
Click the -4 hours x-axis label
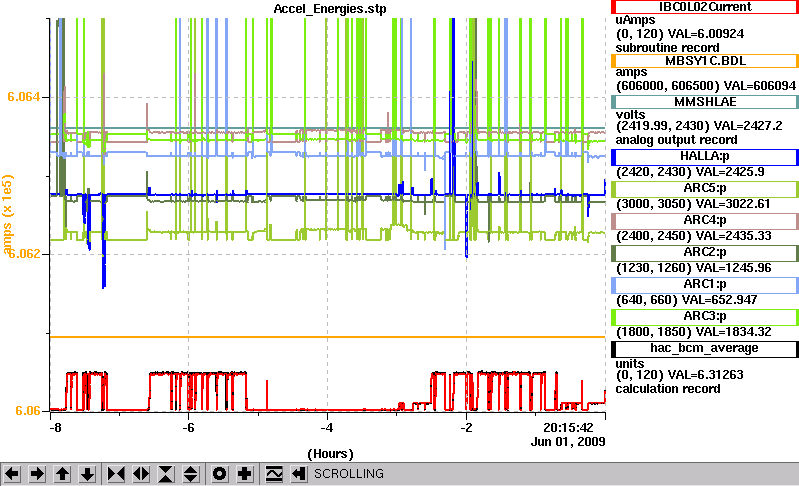327,428
